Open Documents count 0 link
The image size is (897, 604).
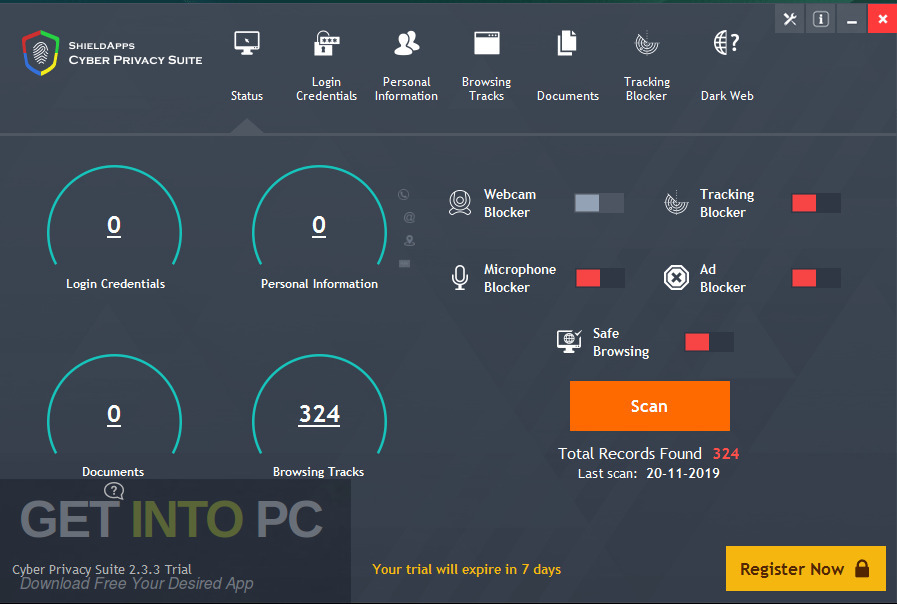pos(114,415)
